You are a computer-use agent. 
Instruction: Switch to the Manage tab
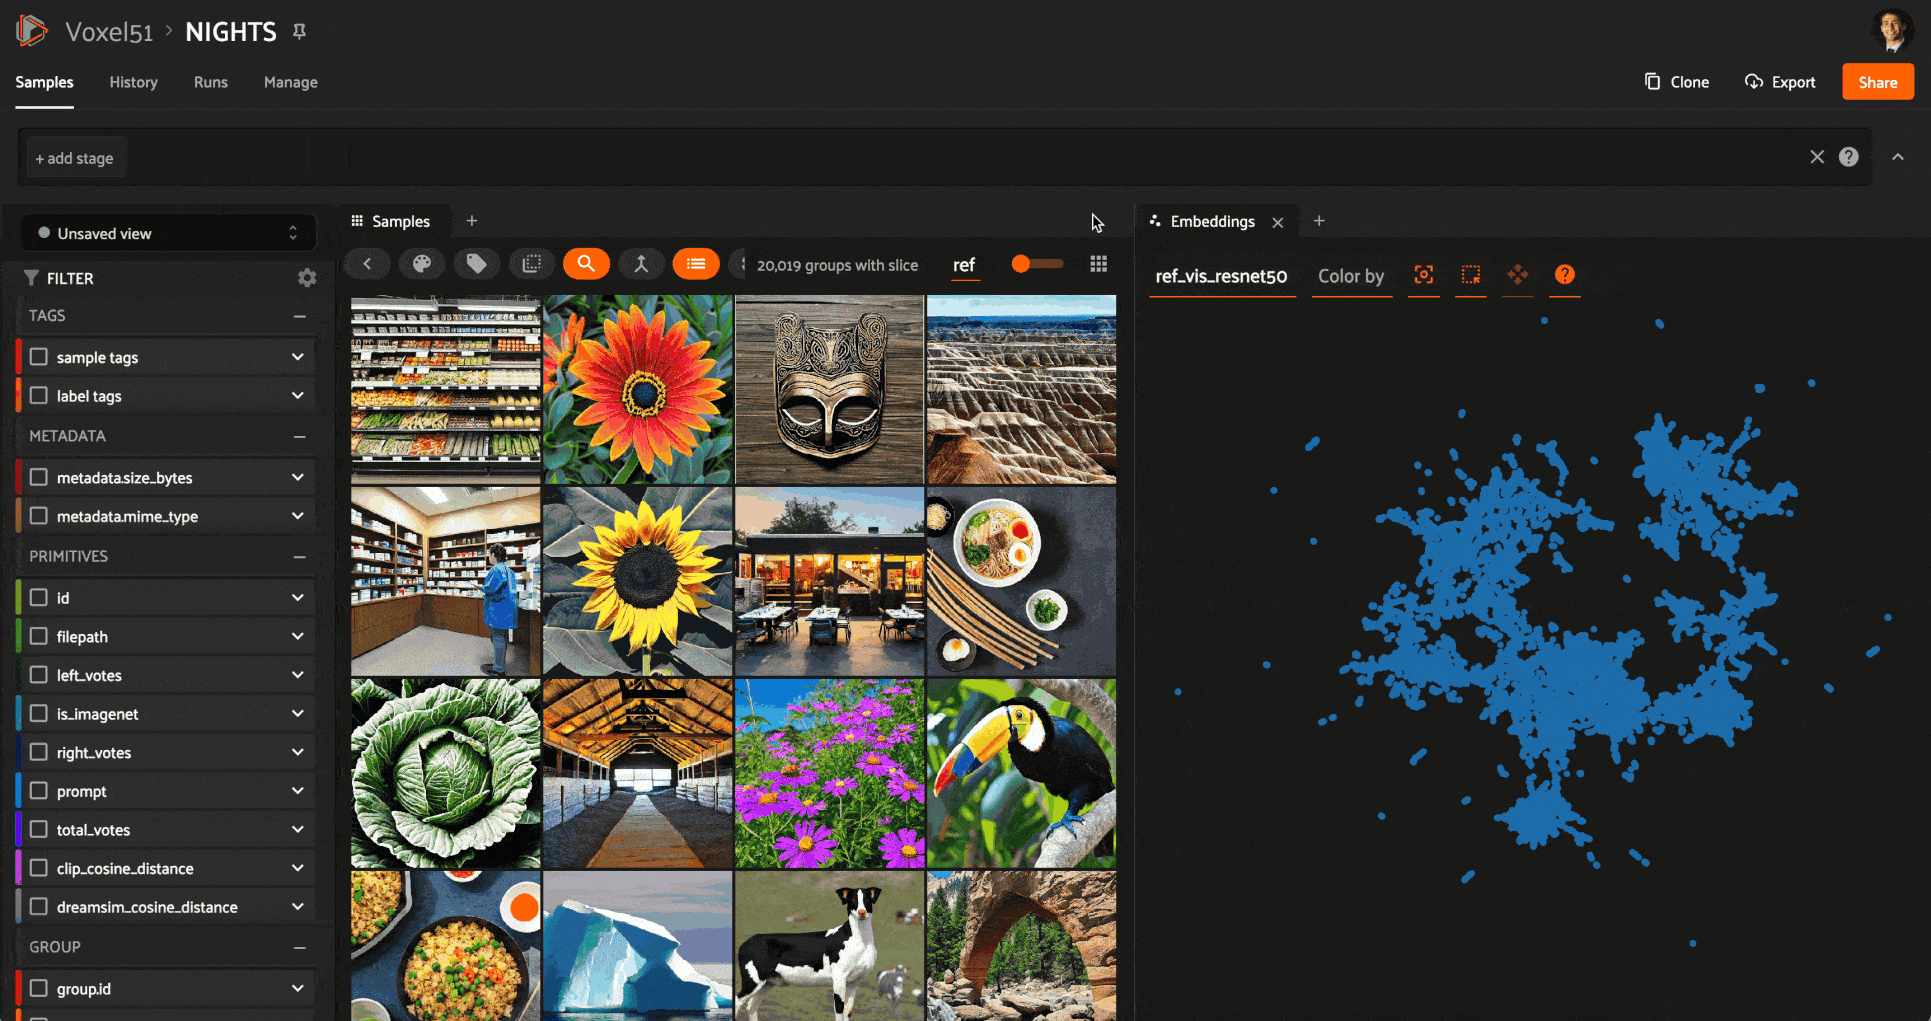click(291, 82)
